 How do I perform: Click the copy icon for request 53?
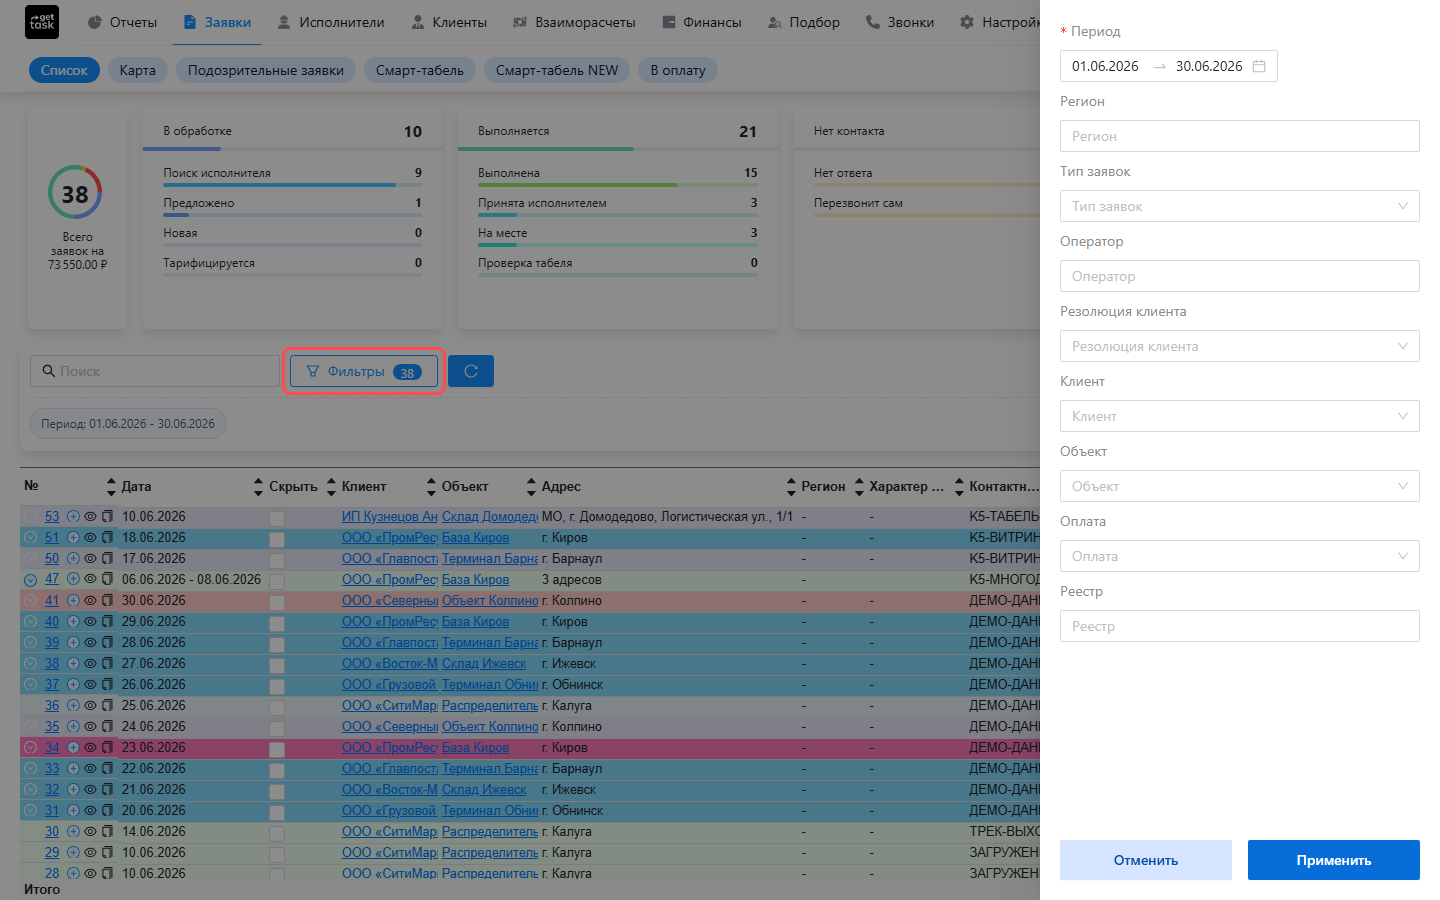(x=107, y=517)
